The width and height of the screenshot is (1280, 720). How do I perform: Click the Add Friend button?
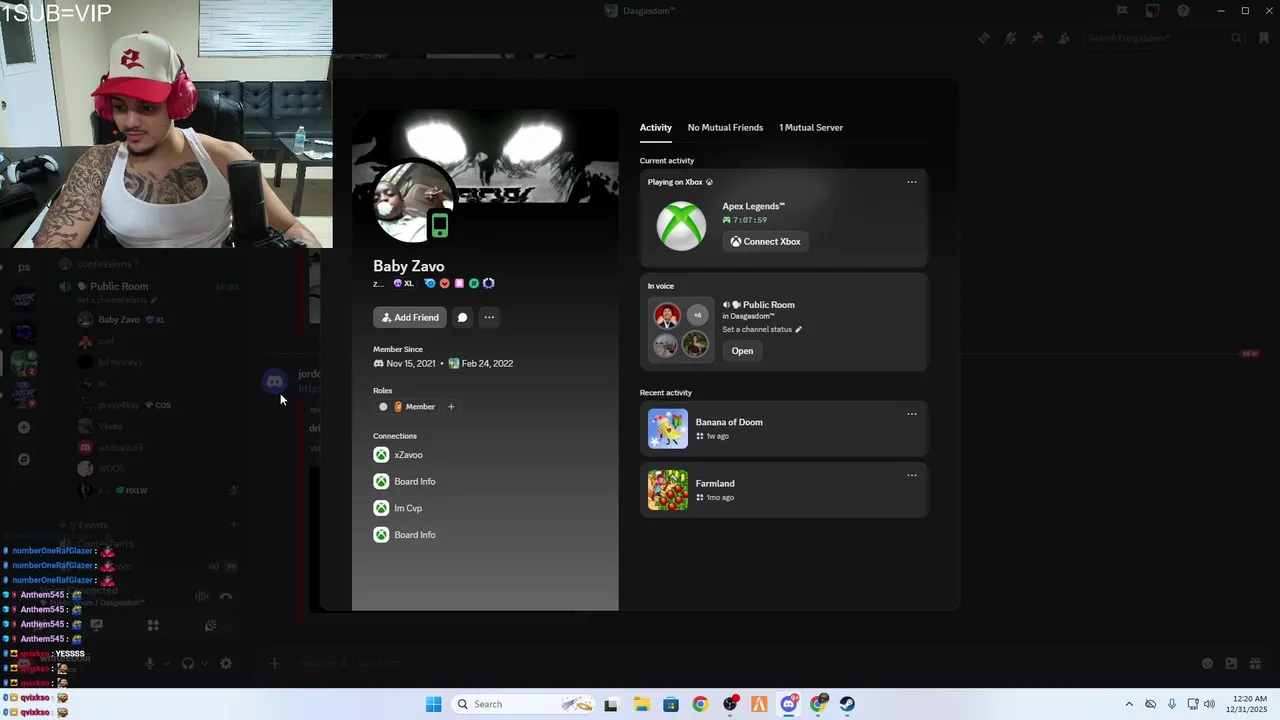click(x=410, y=317)
